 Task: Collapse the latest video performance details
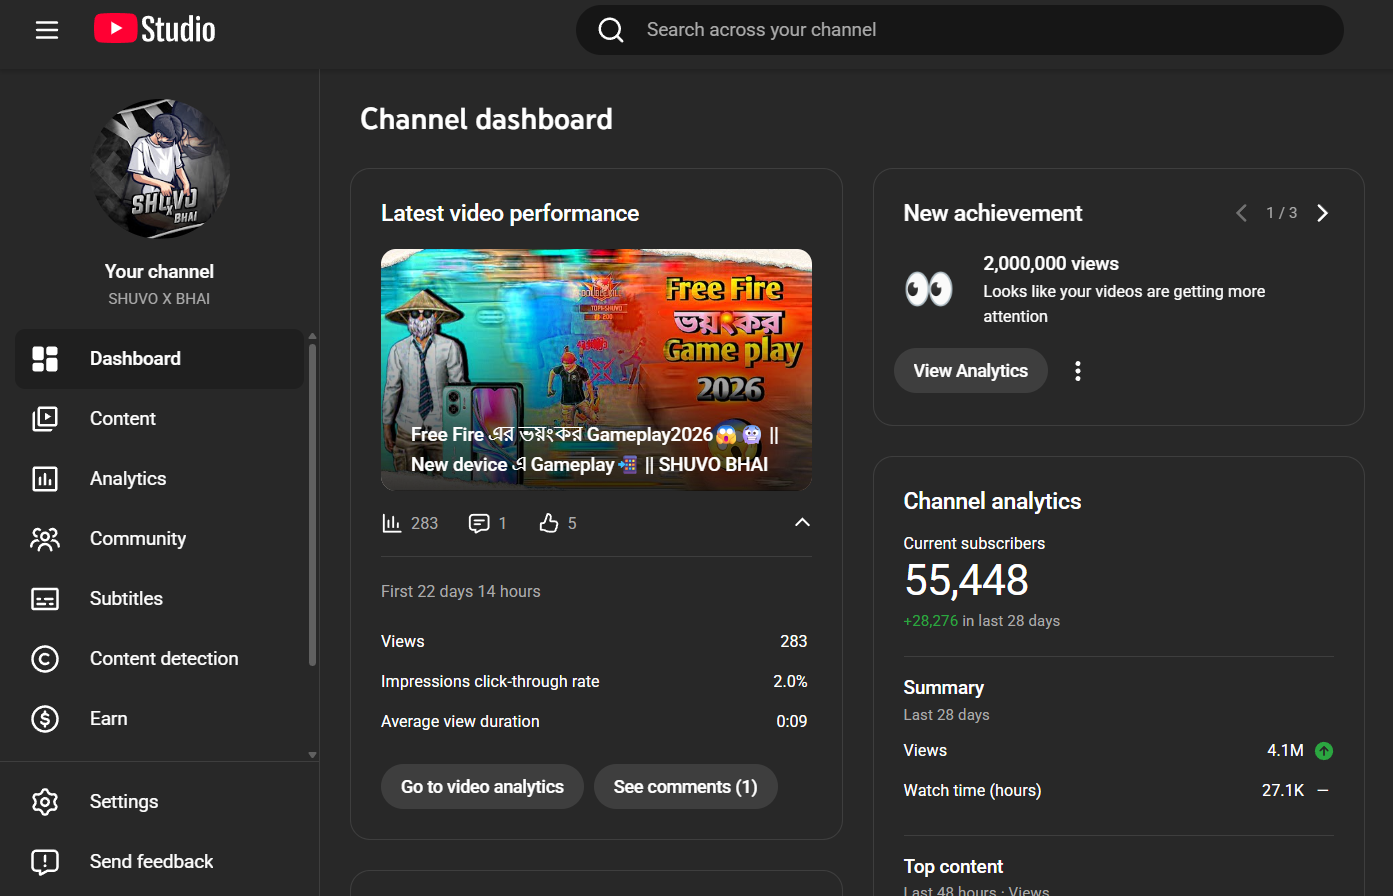tap(802, 523)
